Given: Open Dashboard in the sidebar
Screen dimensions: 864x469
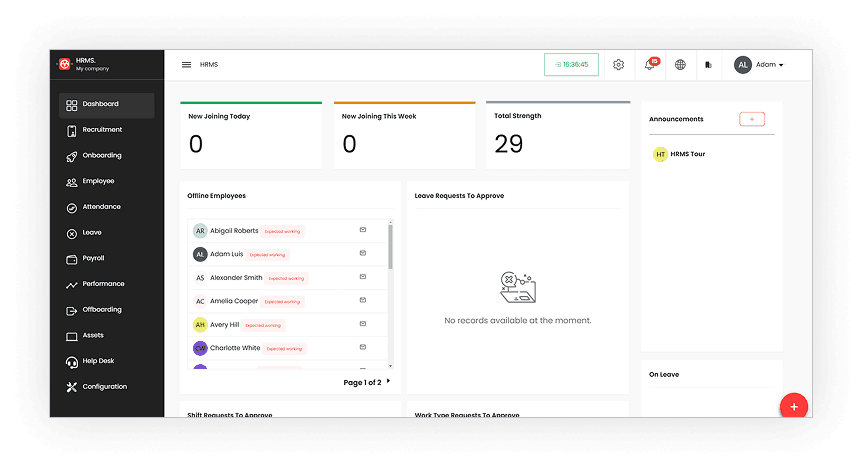Looking at the screenshot, I should [x=100, y=104].
